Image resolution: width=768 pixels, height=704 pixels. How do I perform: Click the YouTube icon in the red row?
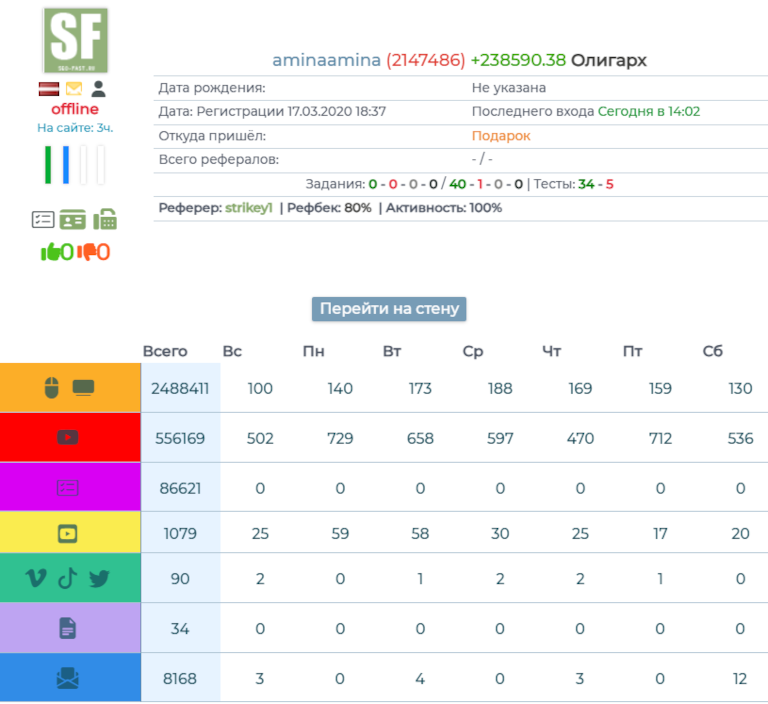pyautogui.click(x=68, y=437)
